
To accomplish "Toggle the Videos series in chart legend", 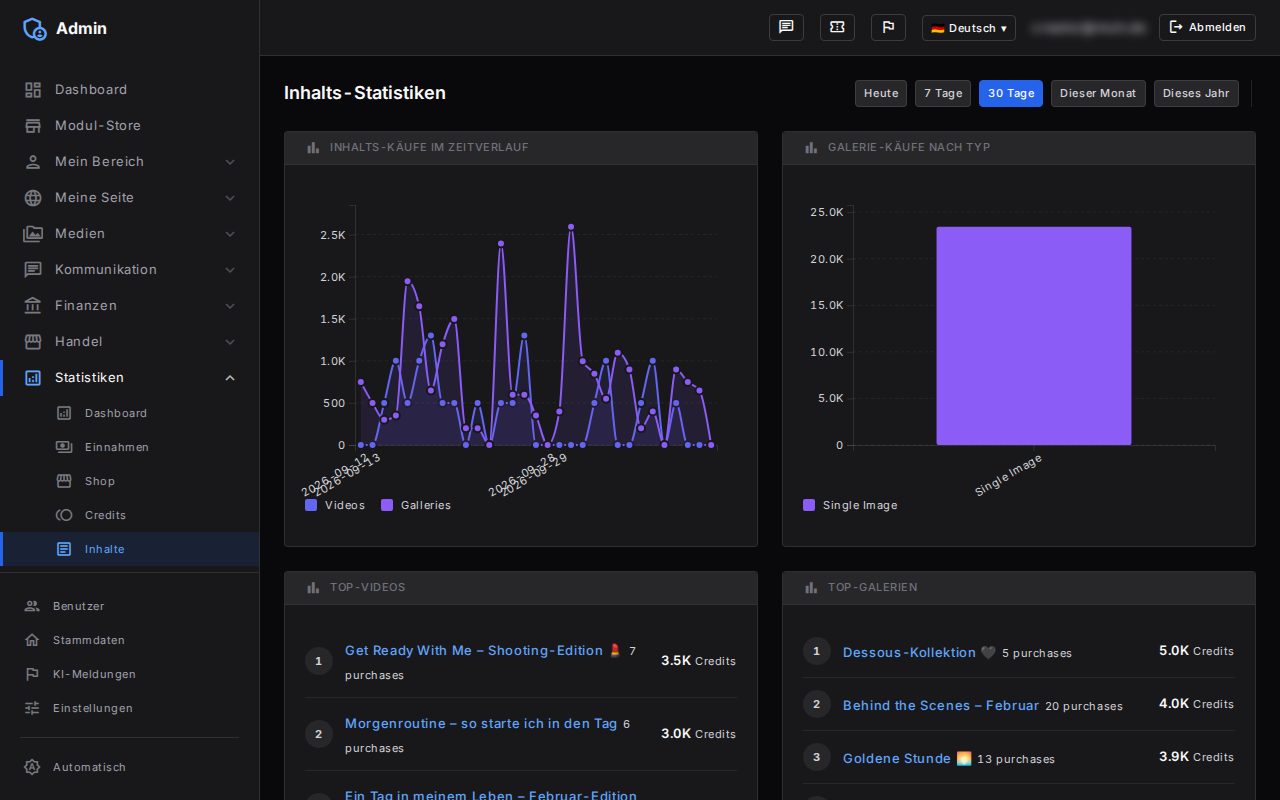I will click(x=335, y=505).
